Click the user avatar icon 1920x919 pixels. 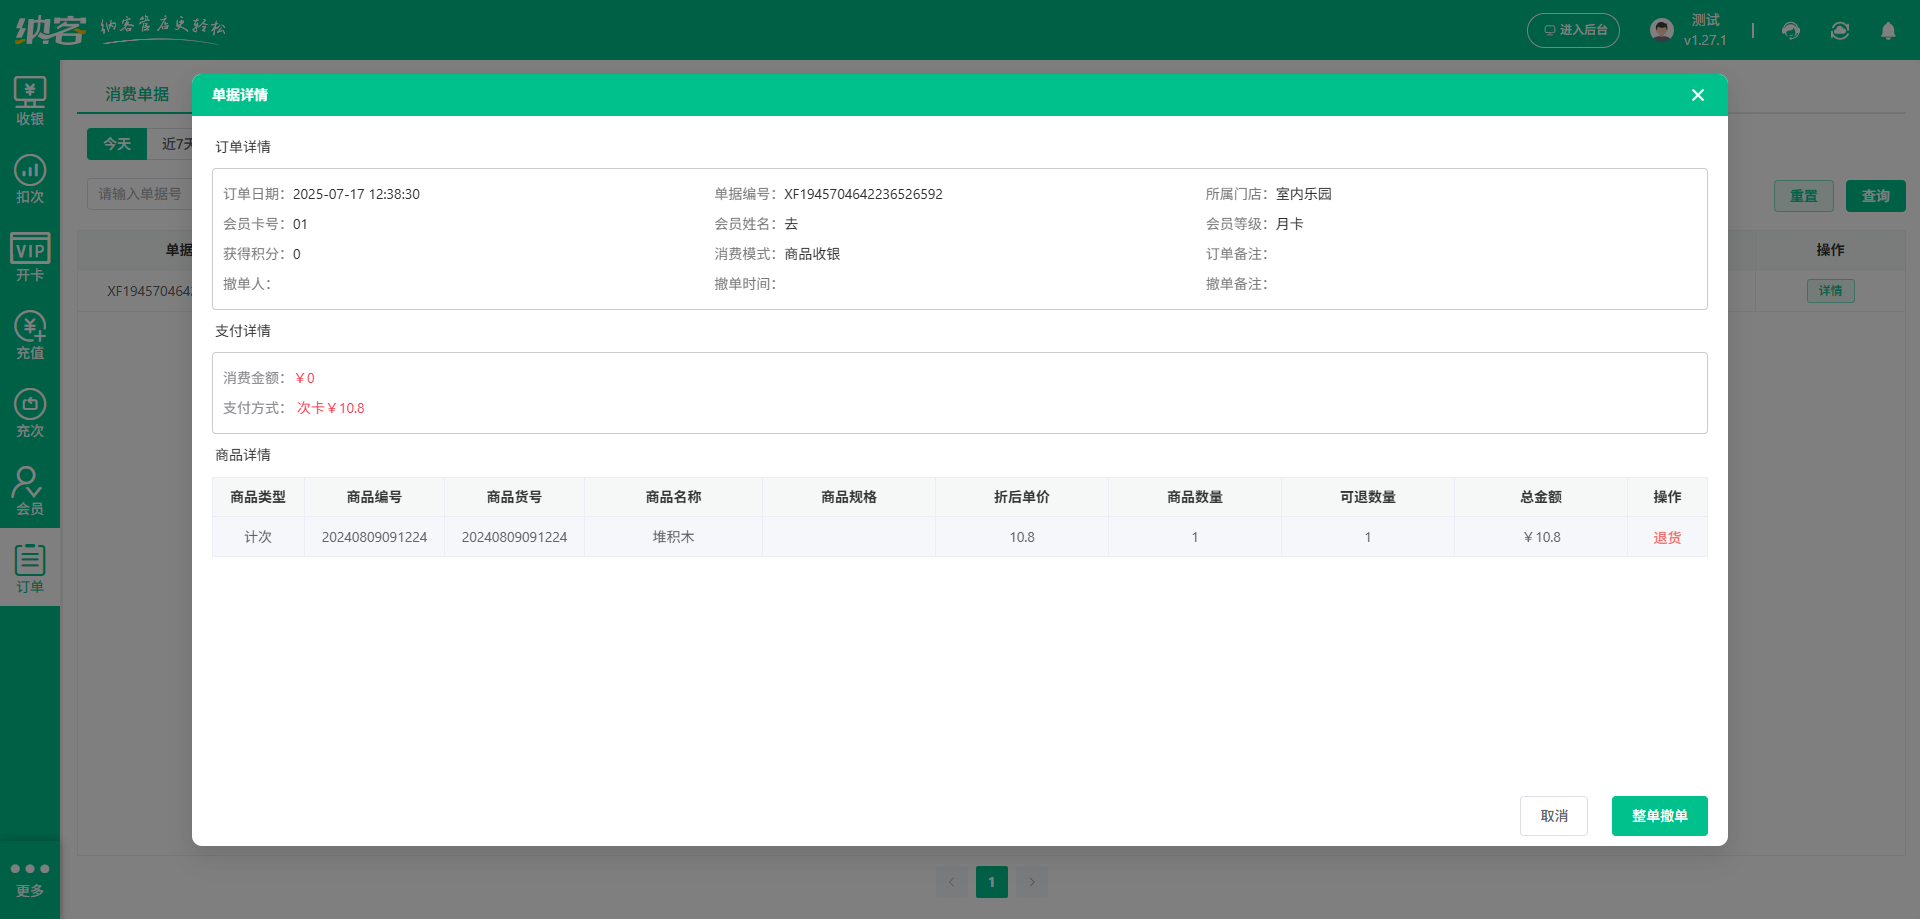click(1661, 30)
